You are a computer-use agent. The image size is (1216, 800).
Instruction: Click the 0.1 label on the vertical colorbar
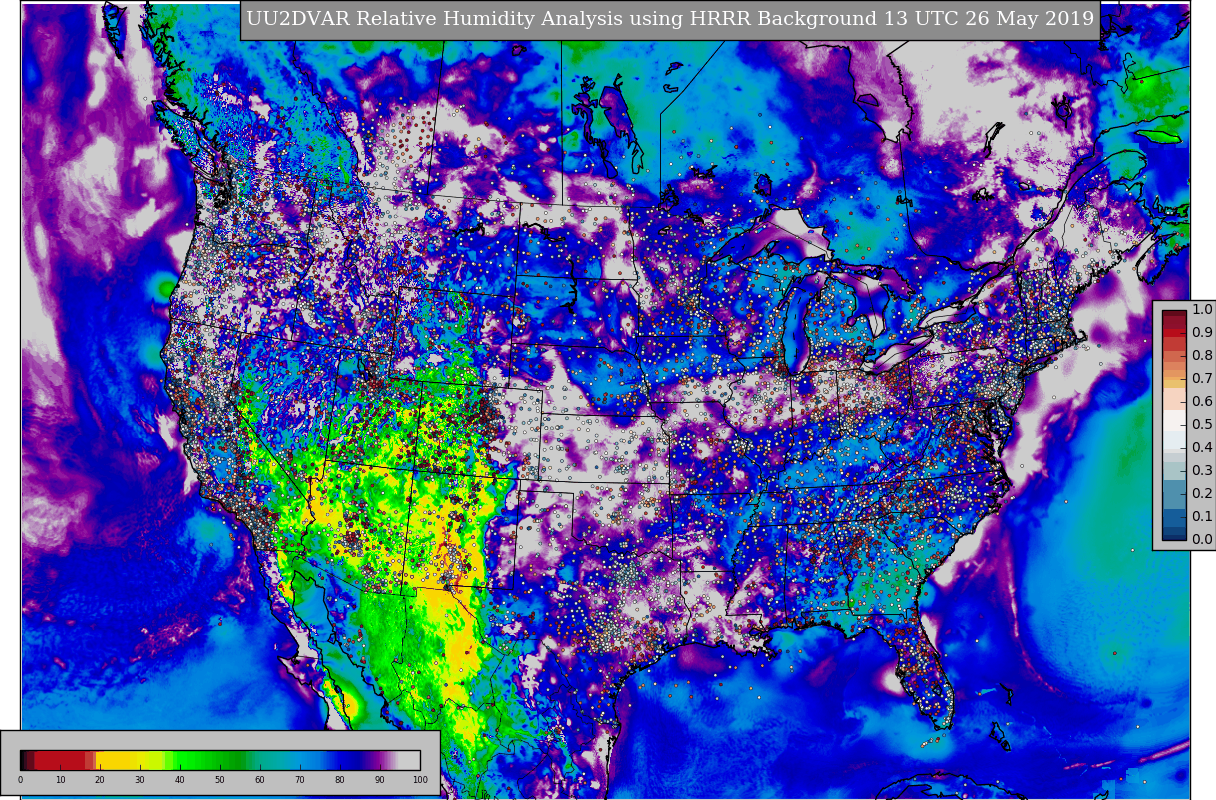pos(1202,516)
